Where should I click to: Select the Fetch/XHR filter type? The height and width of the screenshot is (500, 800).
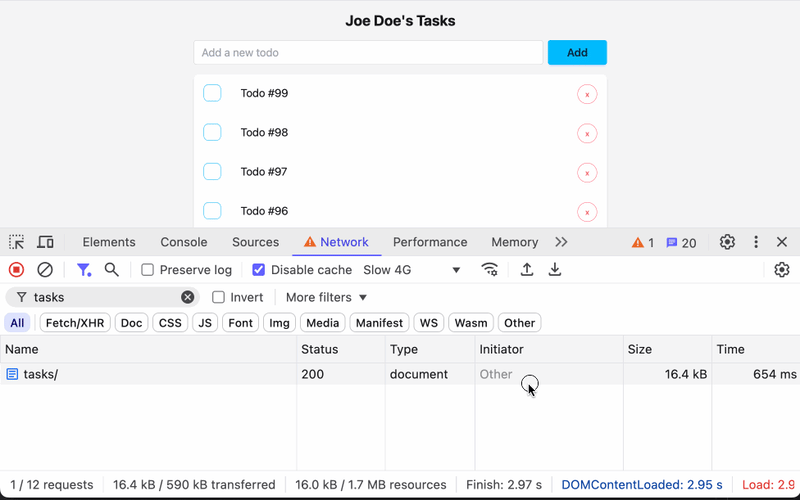75,323
